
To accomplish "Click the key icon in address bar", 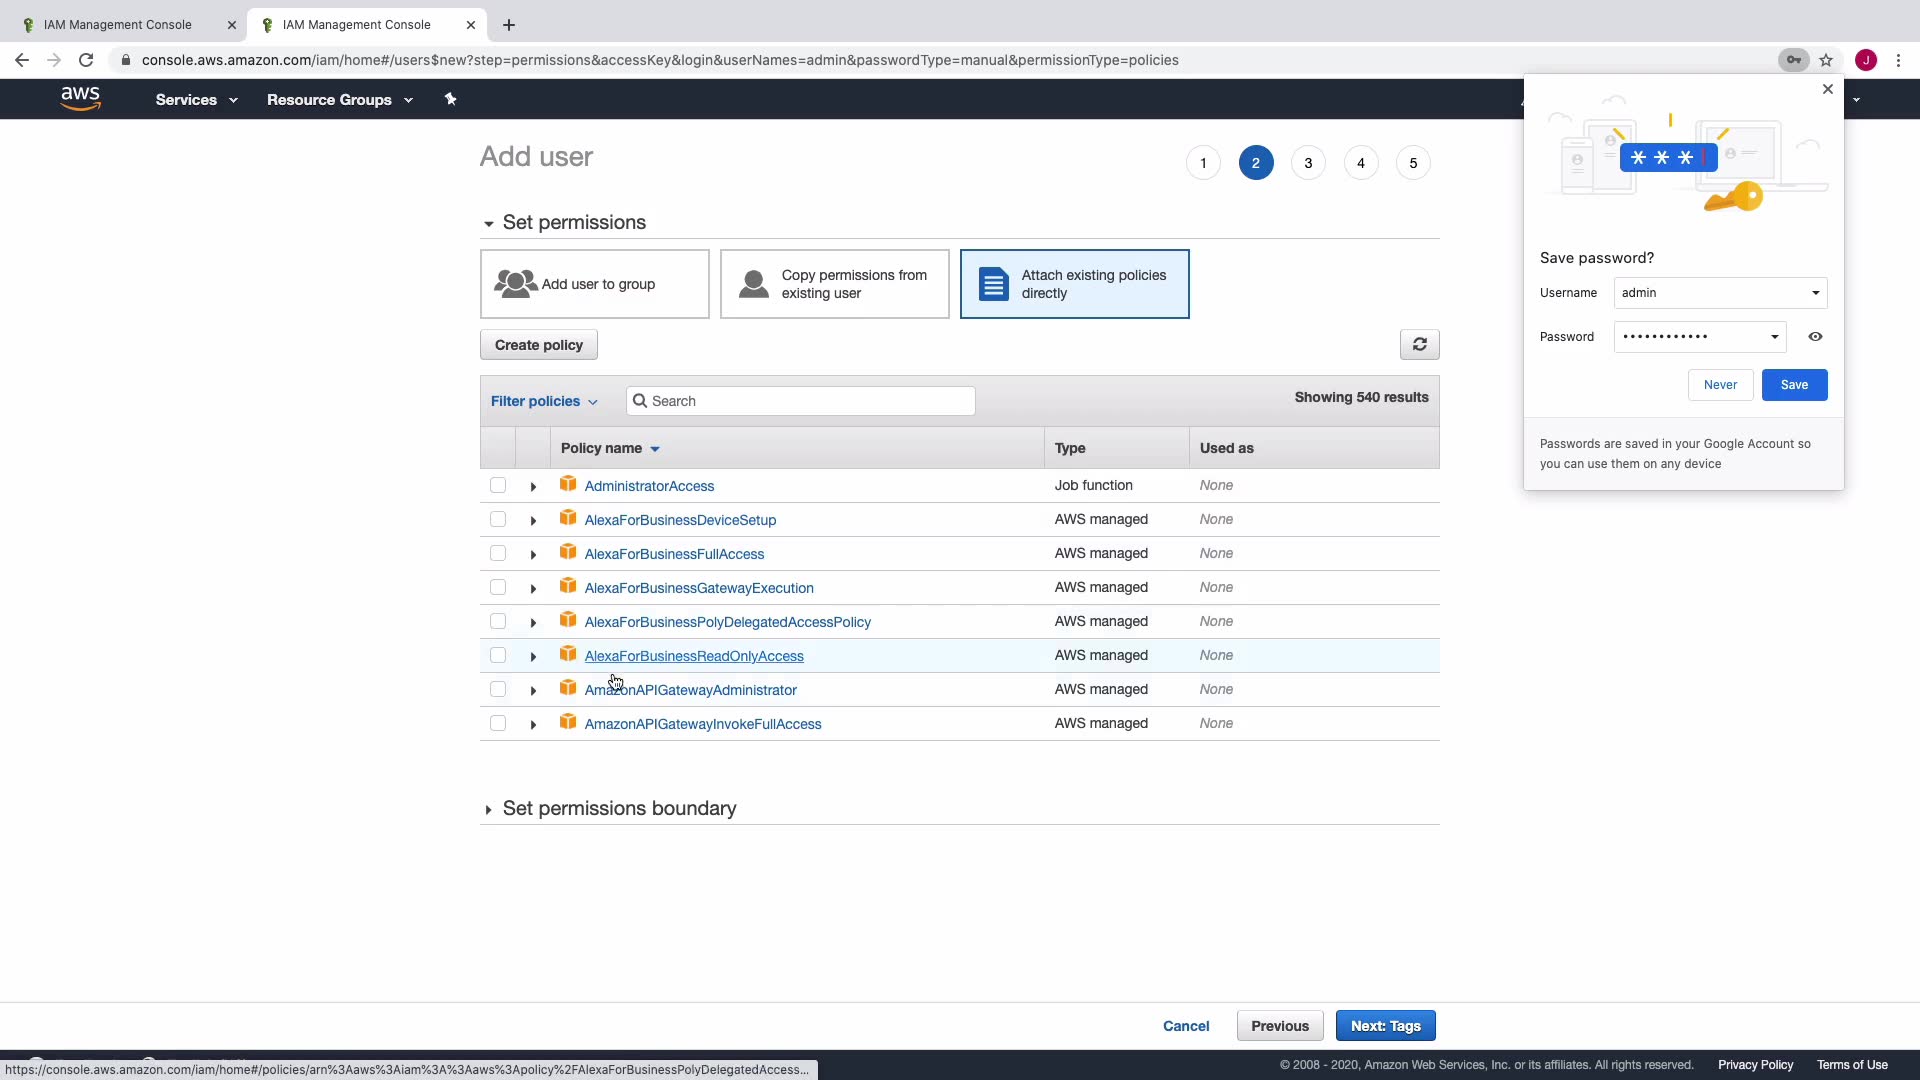I will [x=1794, y=60].
